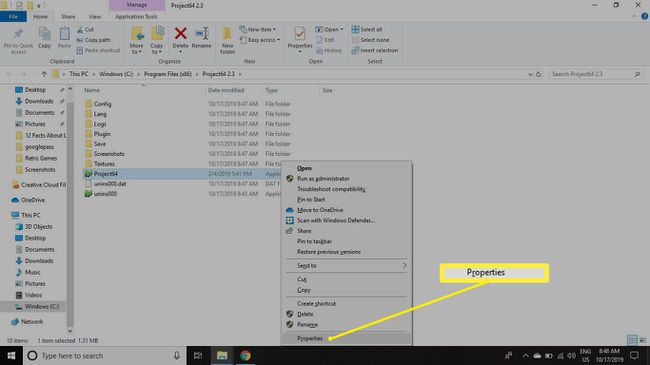Open the address bar history dropdown
Image resolution: width=650 pixels, height=365 pixels.
click(530, 74)
